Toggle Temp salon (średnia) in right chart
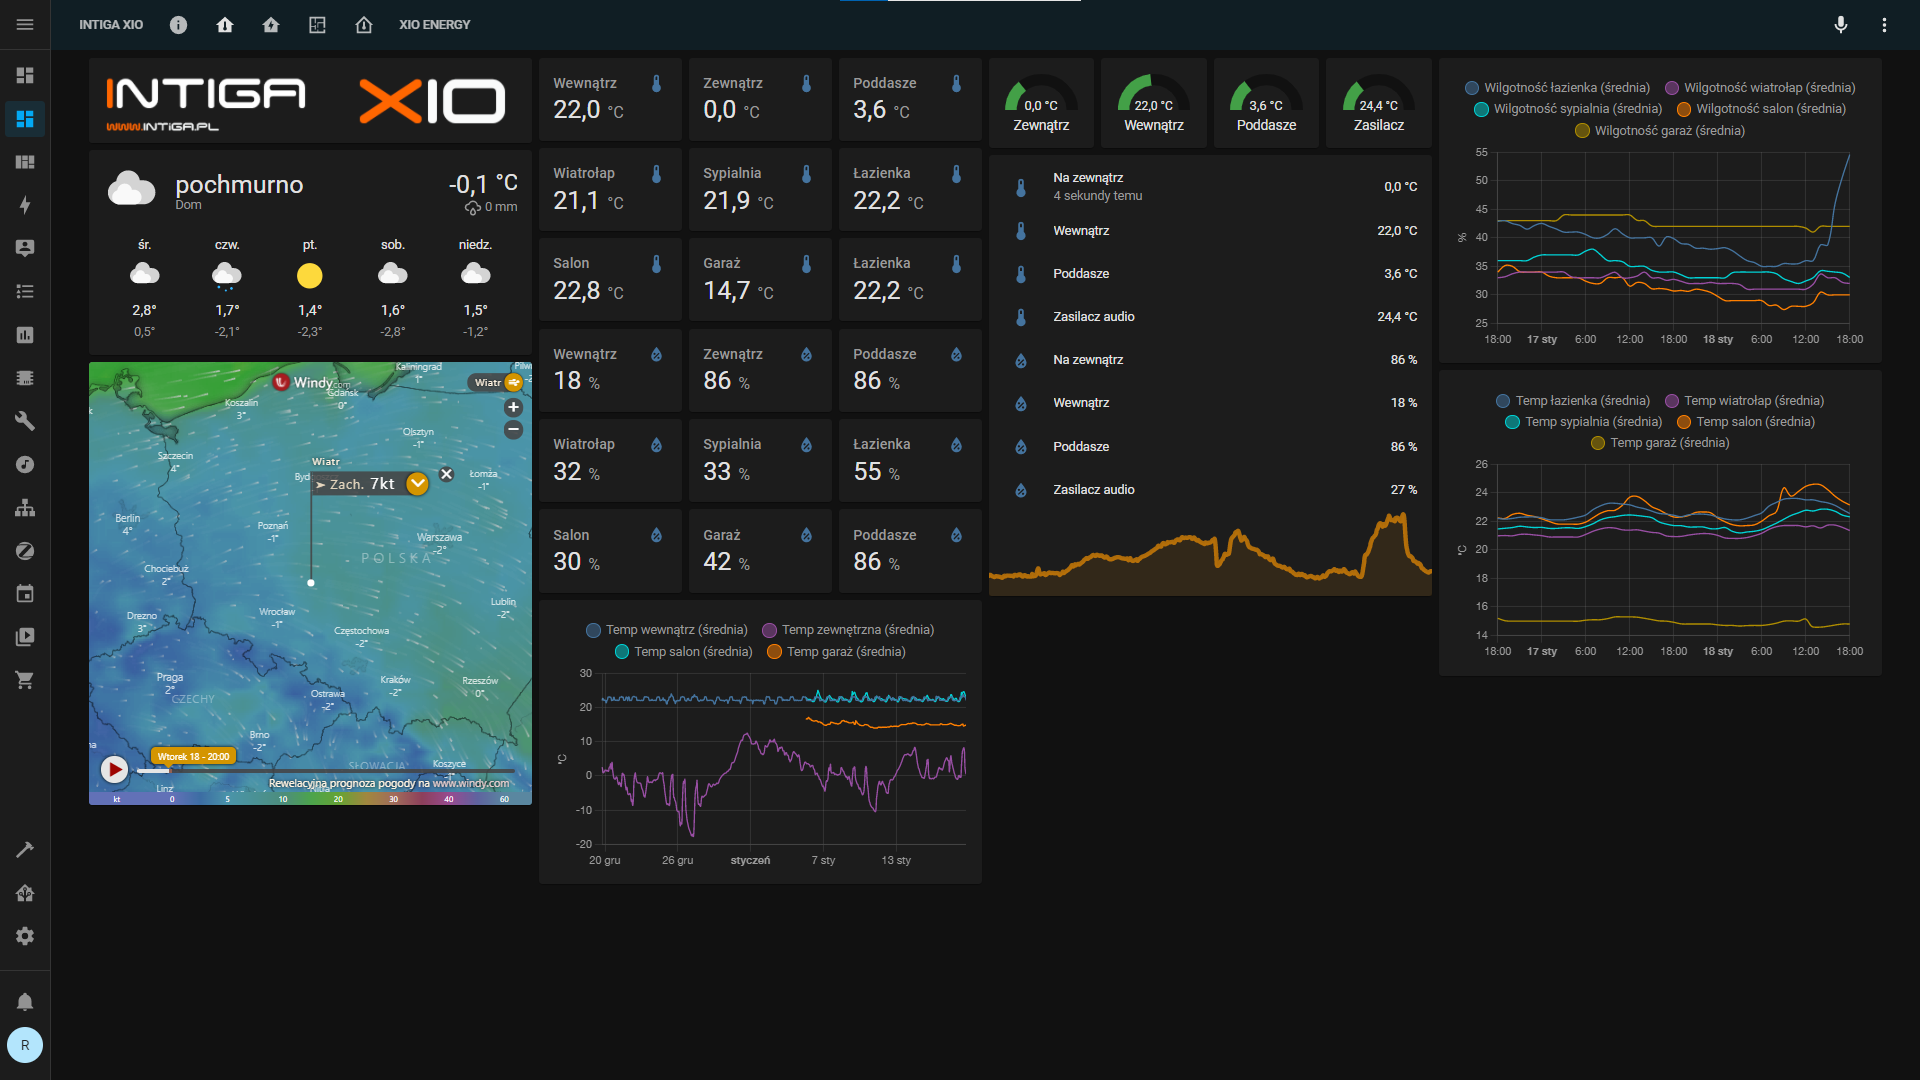This screenshot has width=1920, height=1080. [1745, 422]
